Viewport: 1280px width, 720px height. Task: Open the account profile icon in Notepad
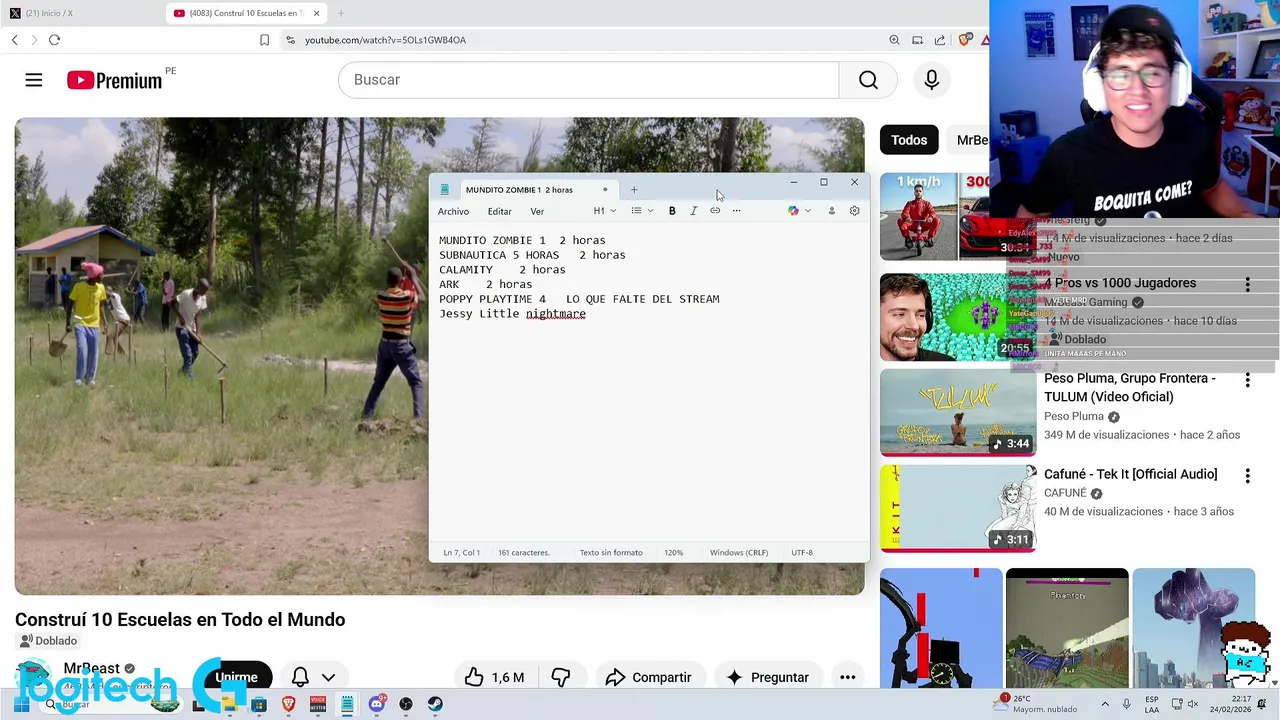pyautogui.click(x=831, y=211)
